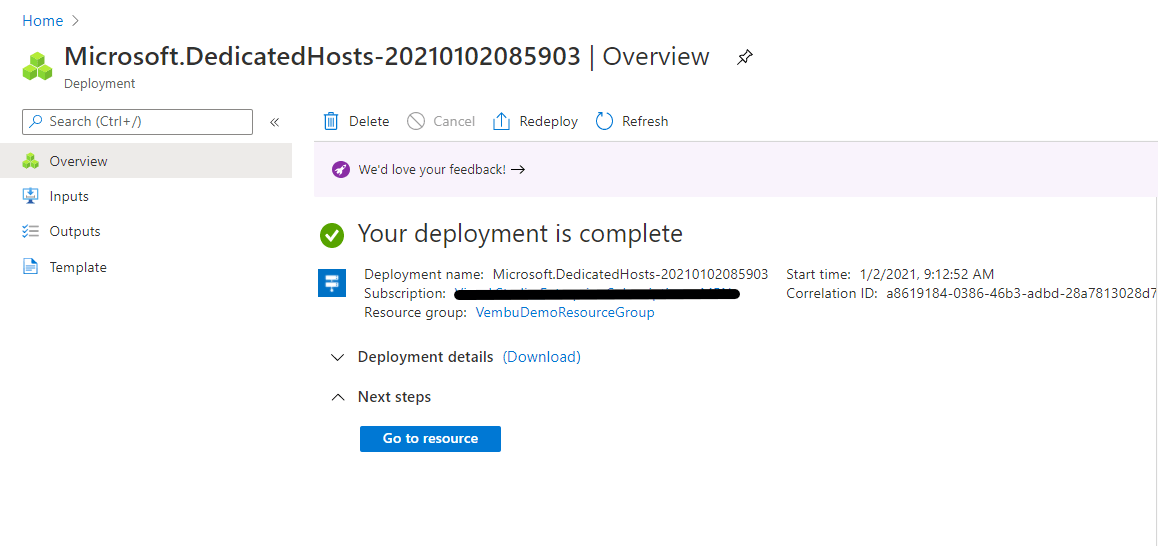Click the blue deployment resource icon

coord(332,282)
